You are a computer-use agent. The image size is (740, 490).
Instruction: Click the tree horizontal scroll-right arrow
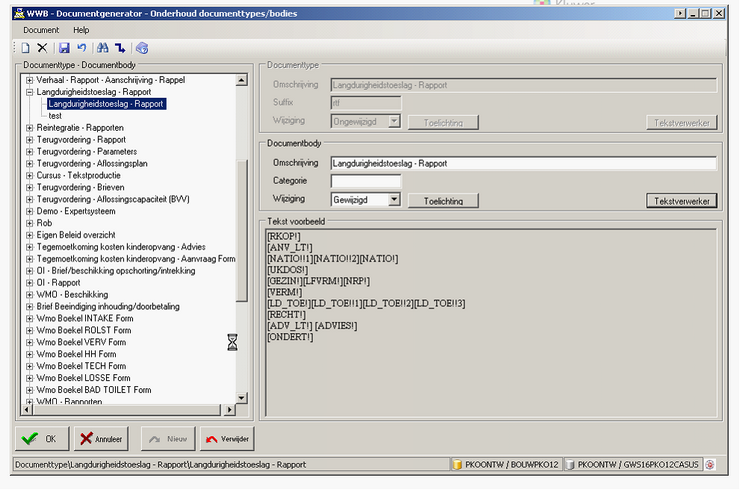[x=229, y=410]
